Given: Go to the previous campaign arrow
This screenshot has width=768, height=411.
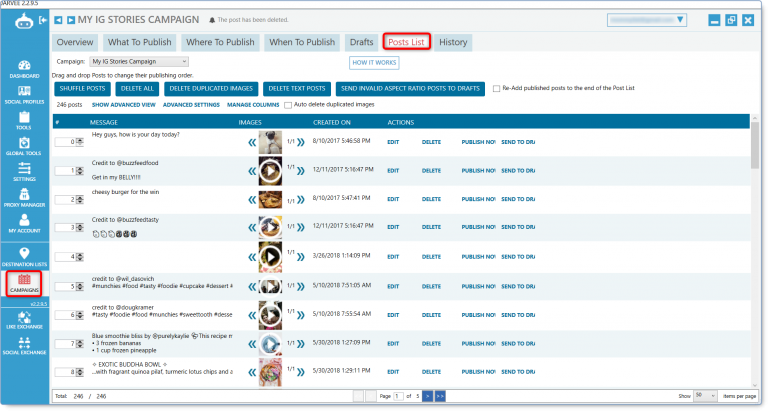Looking at the screenshot, I should click(x=58, y=20).
